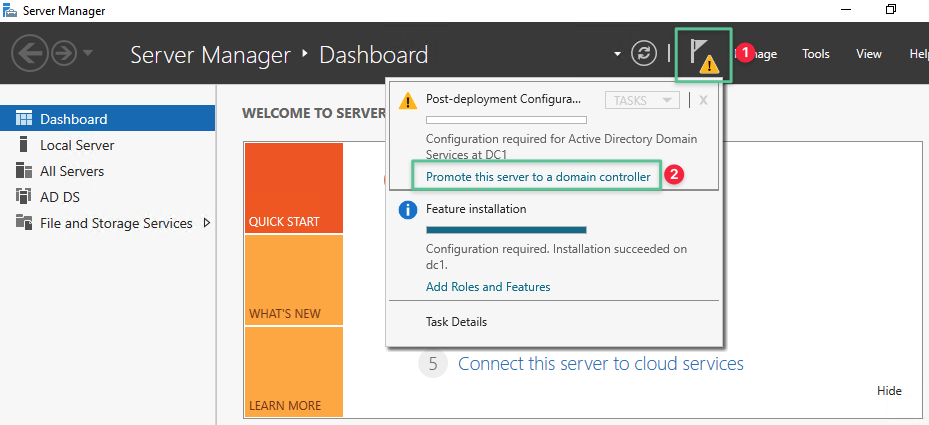Expand File and Storage Services arrow
The height and width of the screenshot is (425, 929).
coord(207,223)
